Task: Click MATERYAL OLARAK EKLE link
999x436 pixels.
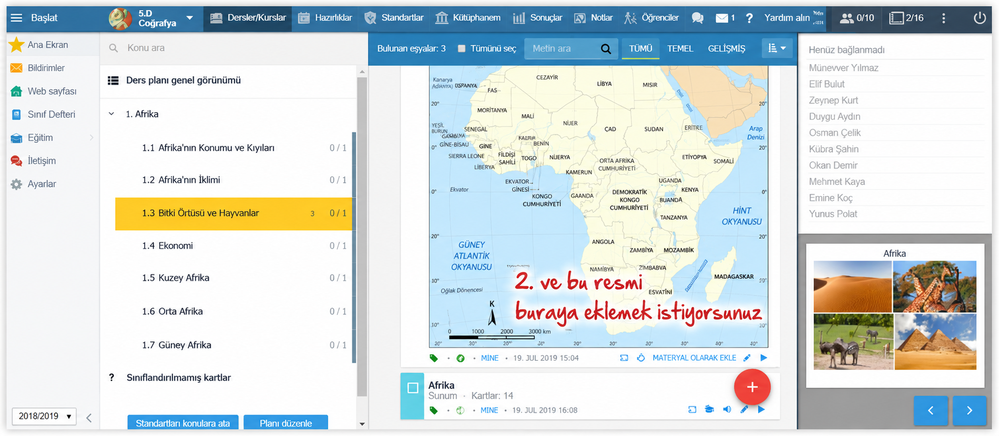Action: point(694,358)
